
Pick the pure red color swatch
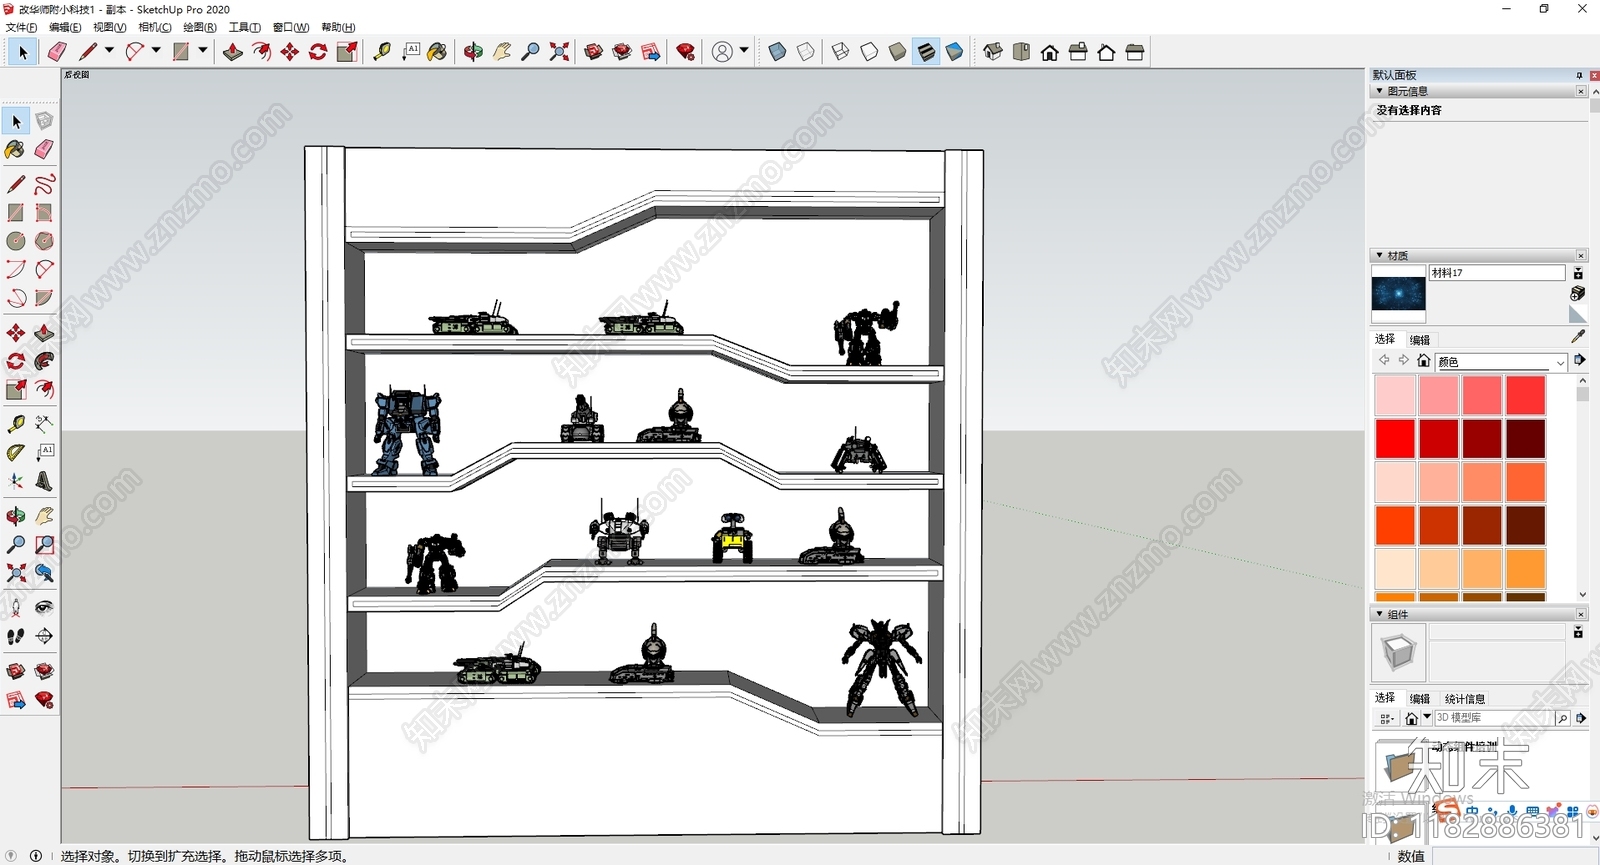[1395, 439]
